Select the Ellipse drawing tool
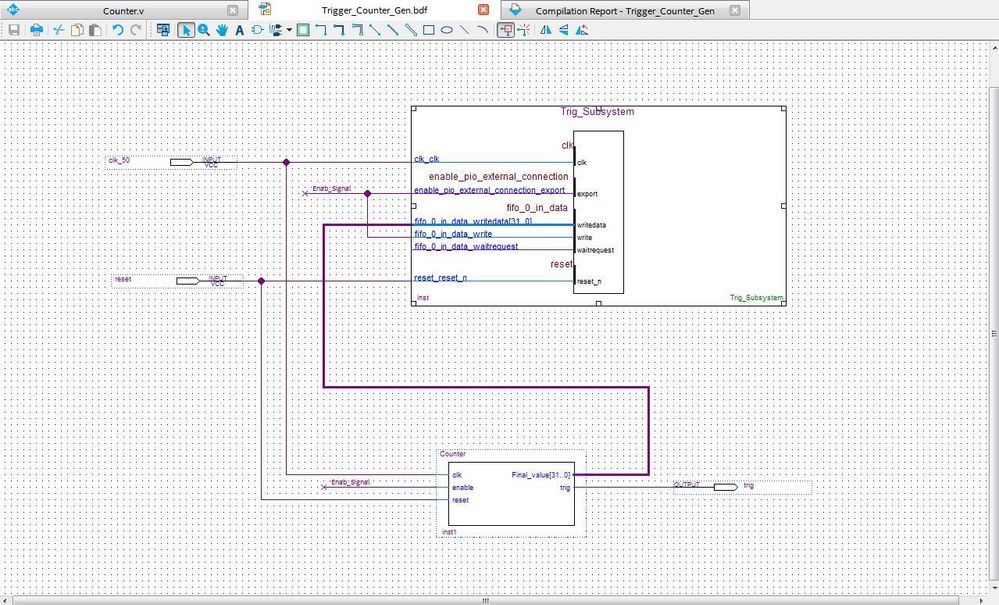The width and height of the screenshot is (999, 605). pos(447,30)
